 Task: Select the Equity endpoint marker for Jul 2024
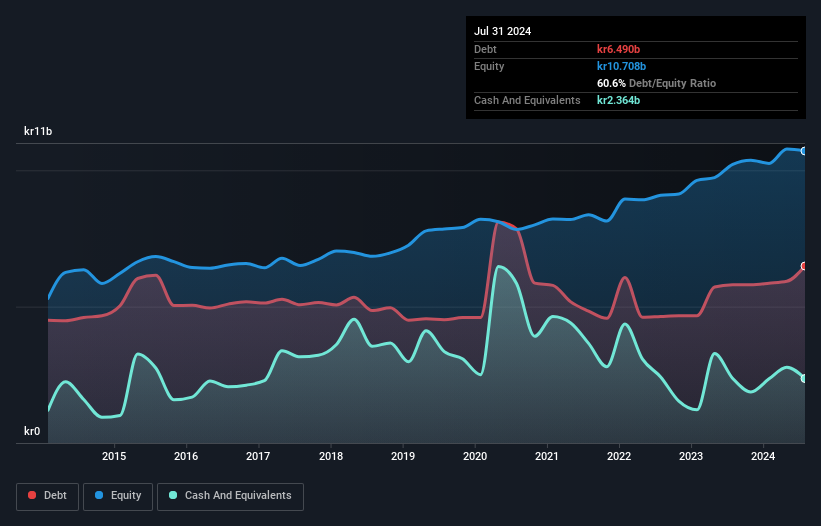click(804, 151)
